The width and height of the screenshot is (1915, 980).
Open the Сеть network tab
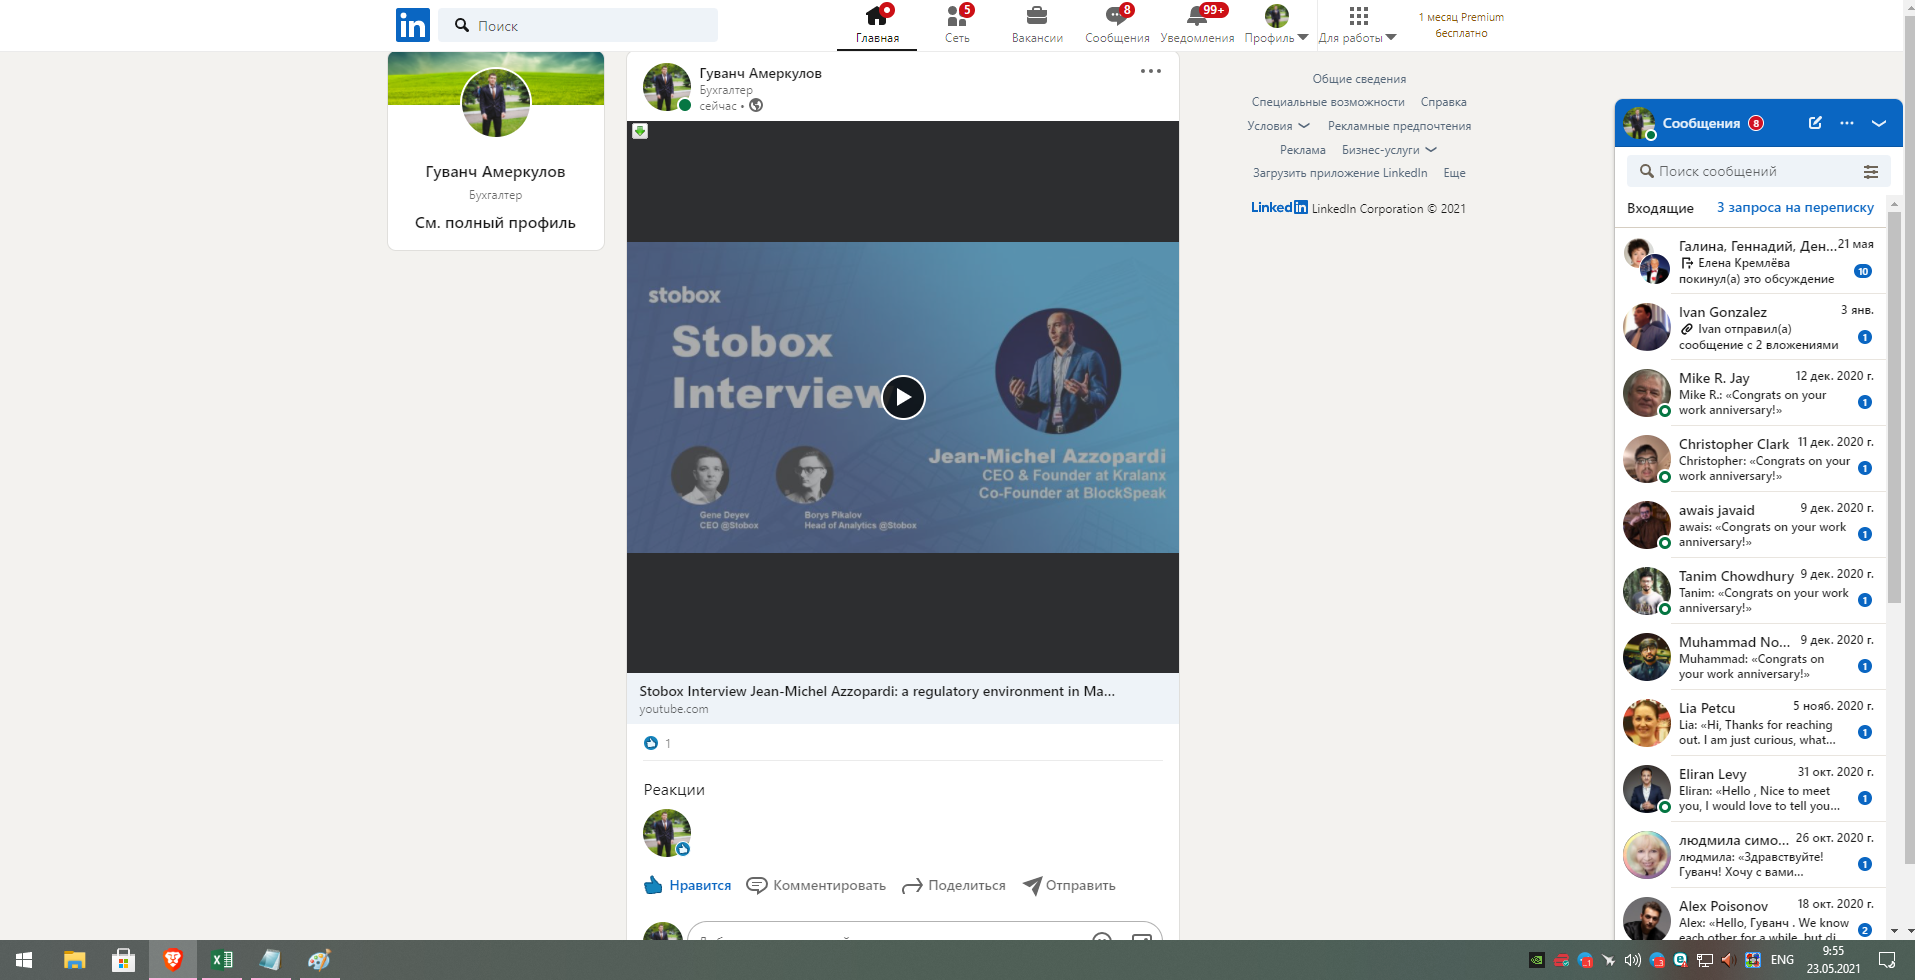coord(957,25)
